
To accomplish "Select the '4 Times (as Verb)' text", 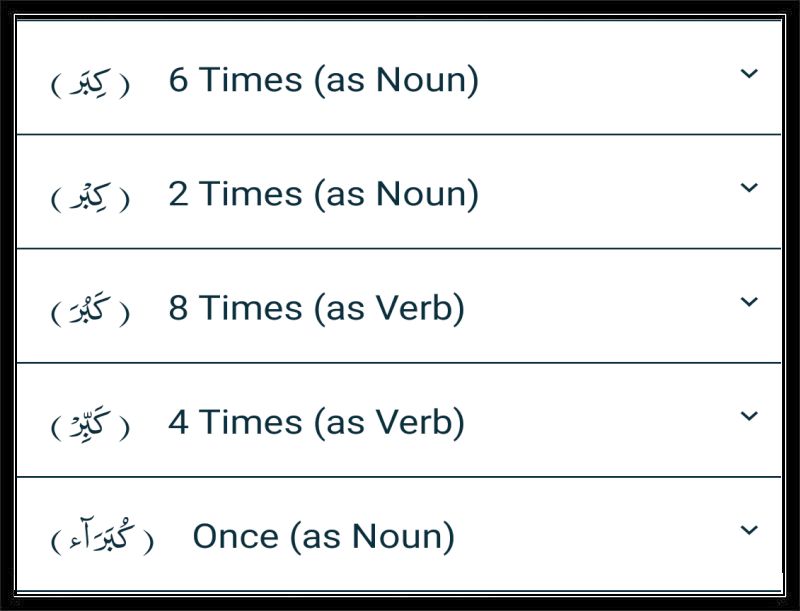I will click(x=316, y=423).
